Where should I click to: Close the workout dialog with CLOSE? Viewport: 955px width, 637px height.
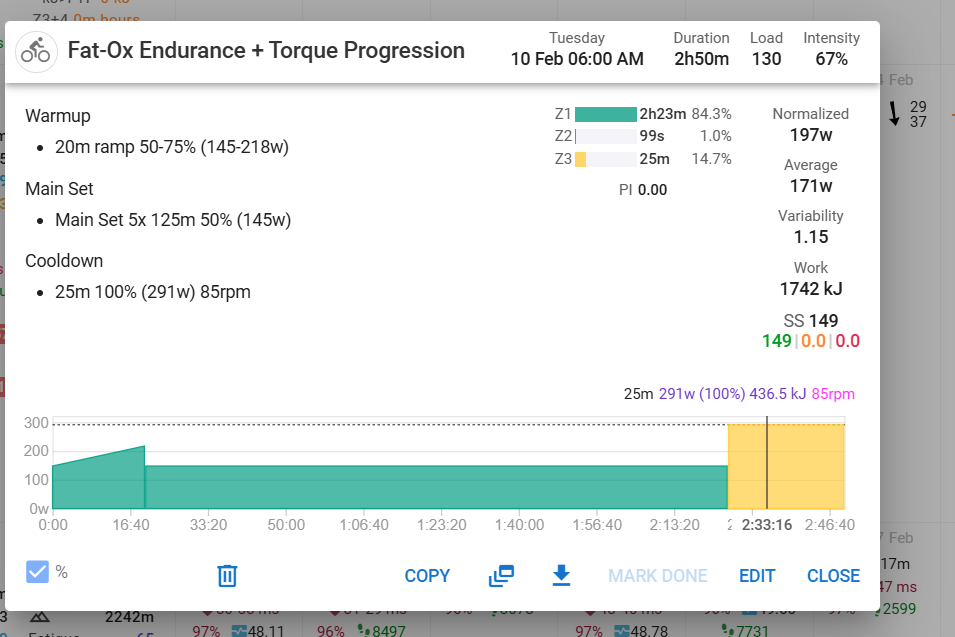pos(833,576)
